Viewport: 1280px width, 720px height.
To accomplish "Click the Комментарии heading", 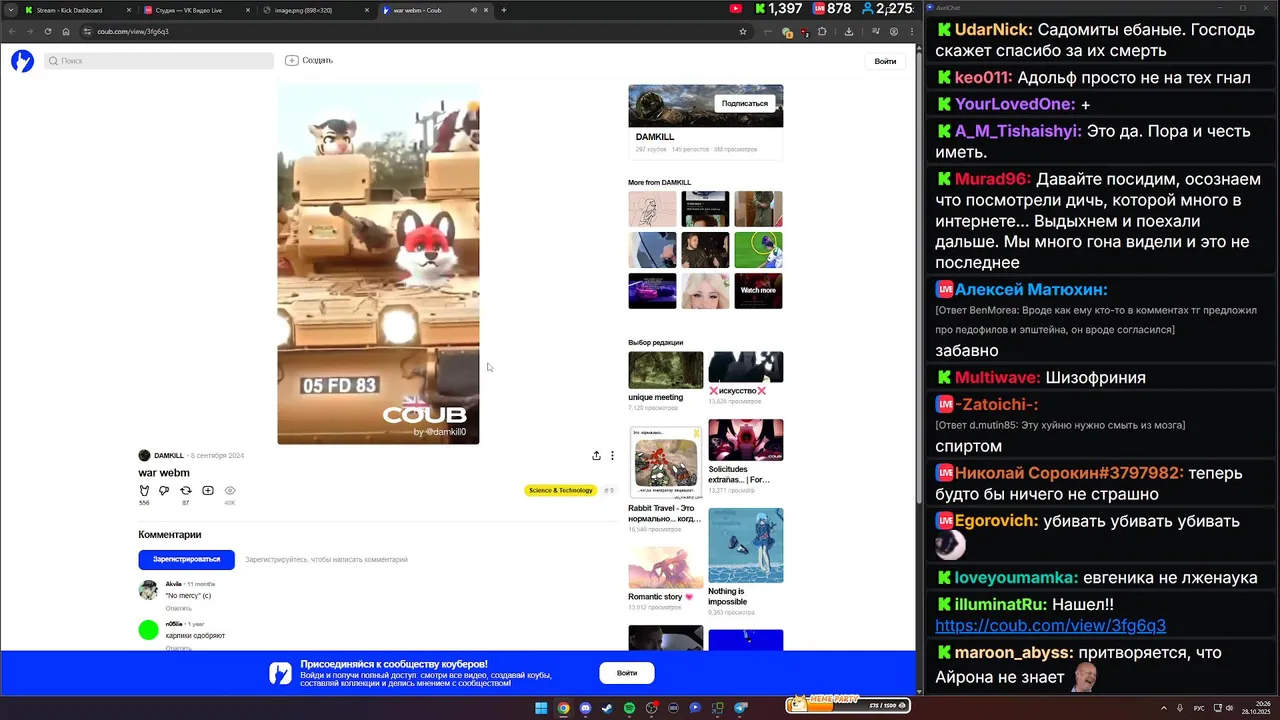I will (170, 535).
